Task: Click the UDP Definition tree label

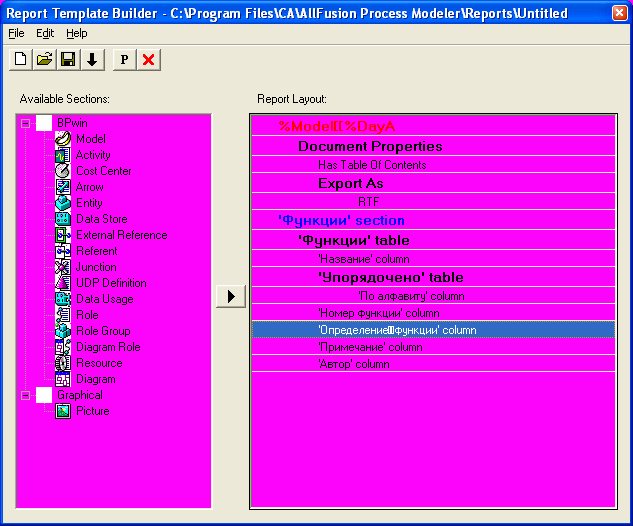Action: 111,283
